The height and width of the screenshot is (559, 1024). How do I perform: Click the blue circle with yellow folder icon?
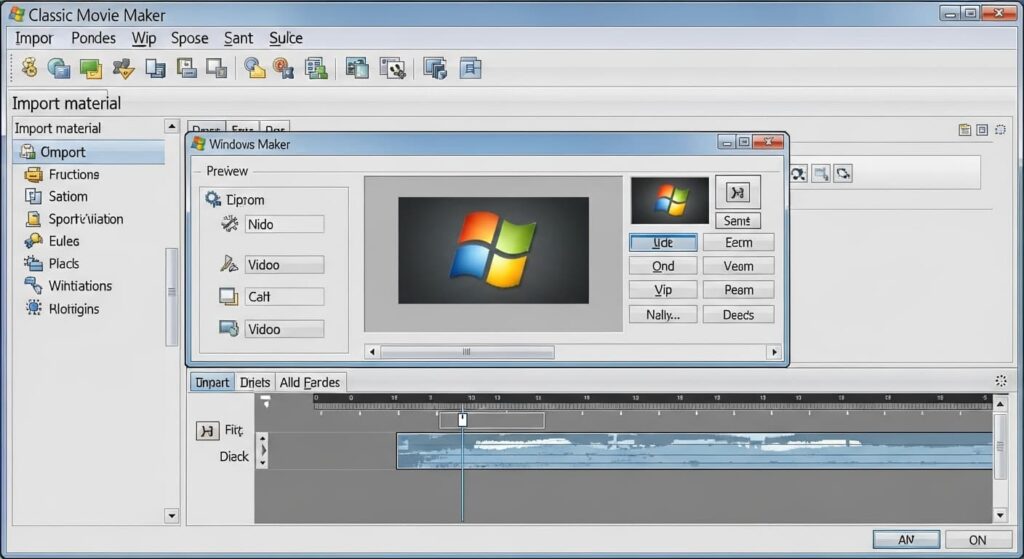click(x=254, y=68)
